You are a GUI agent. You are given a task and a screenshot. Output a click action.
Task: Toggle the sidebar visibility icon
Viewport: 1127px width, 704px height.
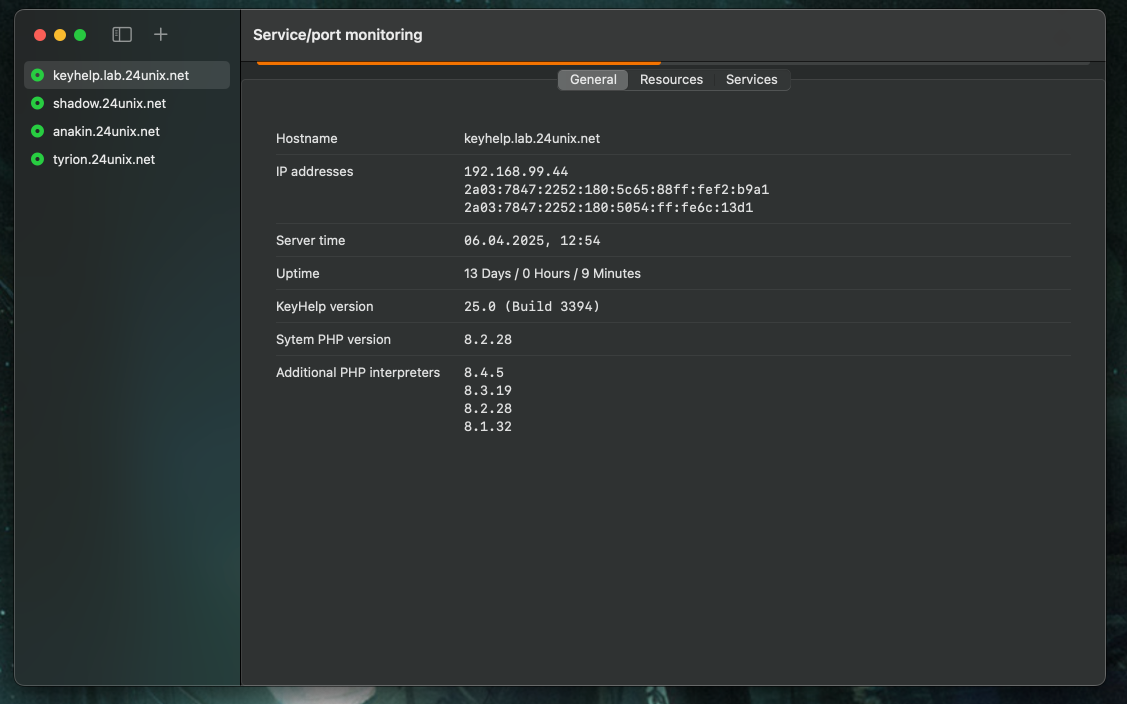click(x=122, y=35)
